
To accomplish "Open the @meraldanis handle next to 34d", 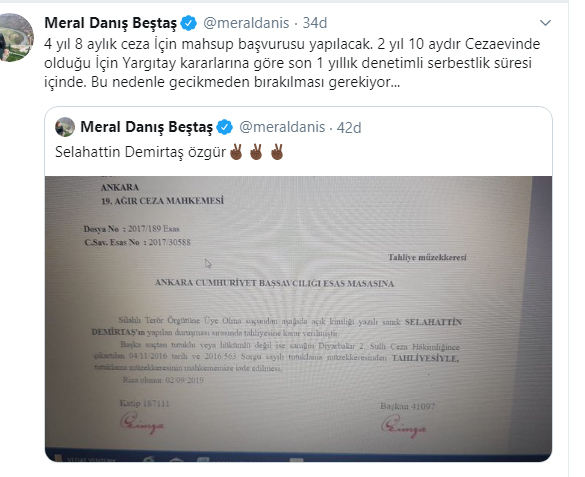I will coord(246,23).
